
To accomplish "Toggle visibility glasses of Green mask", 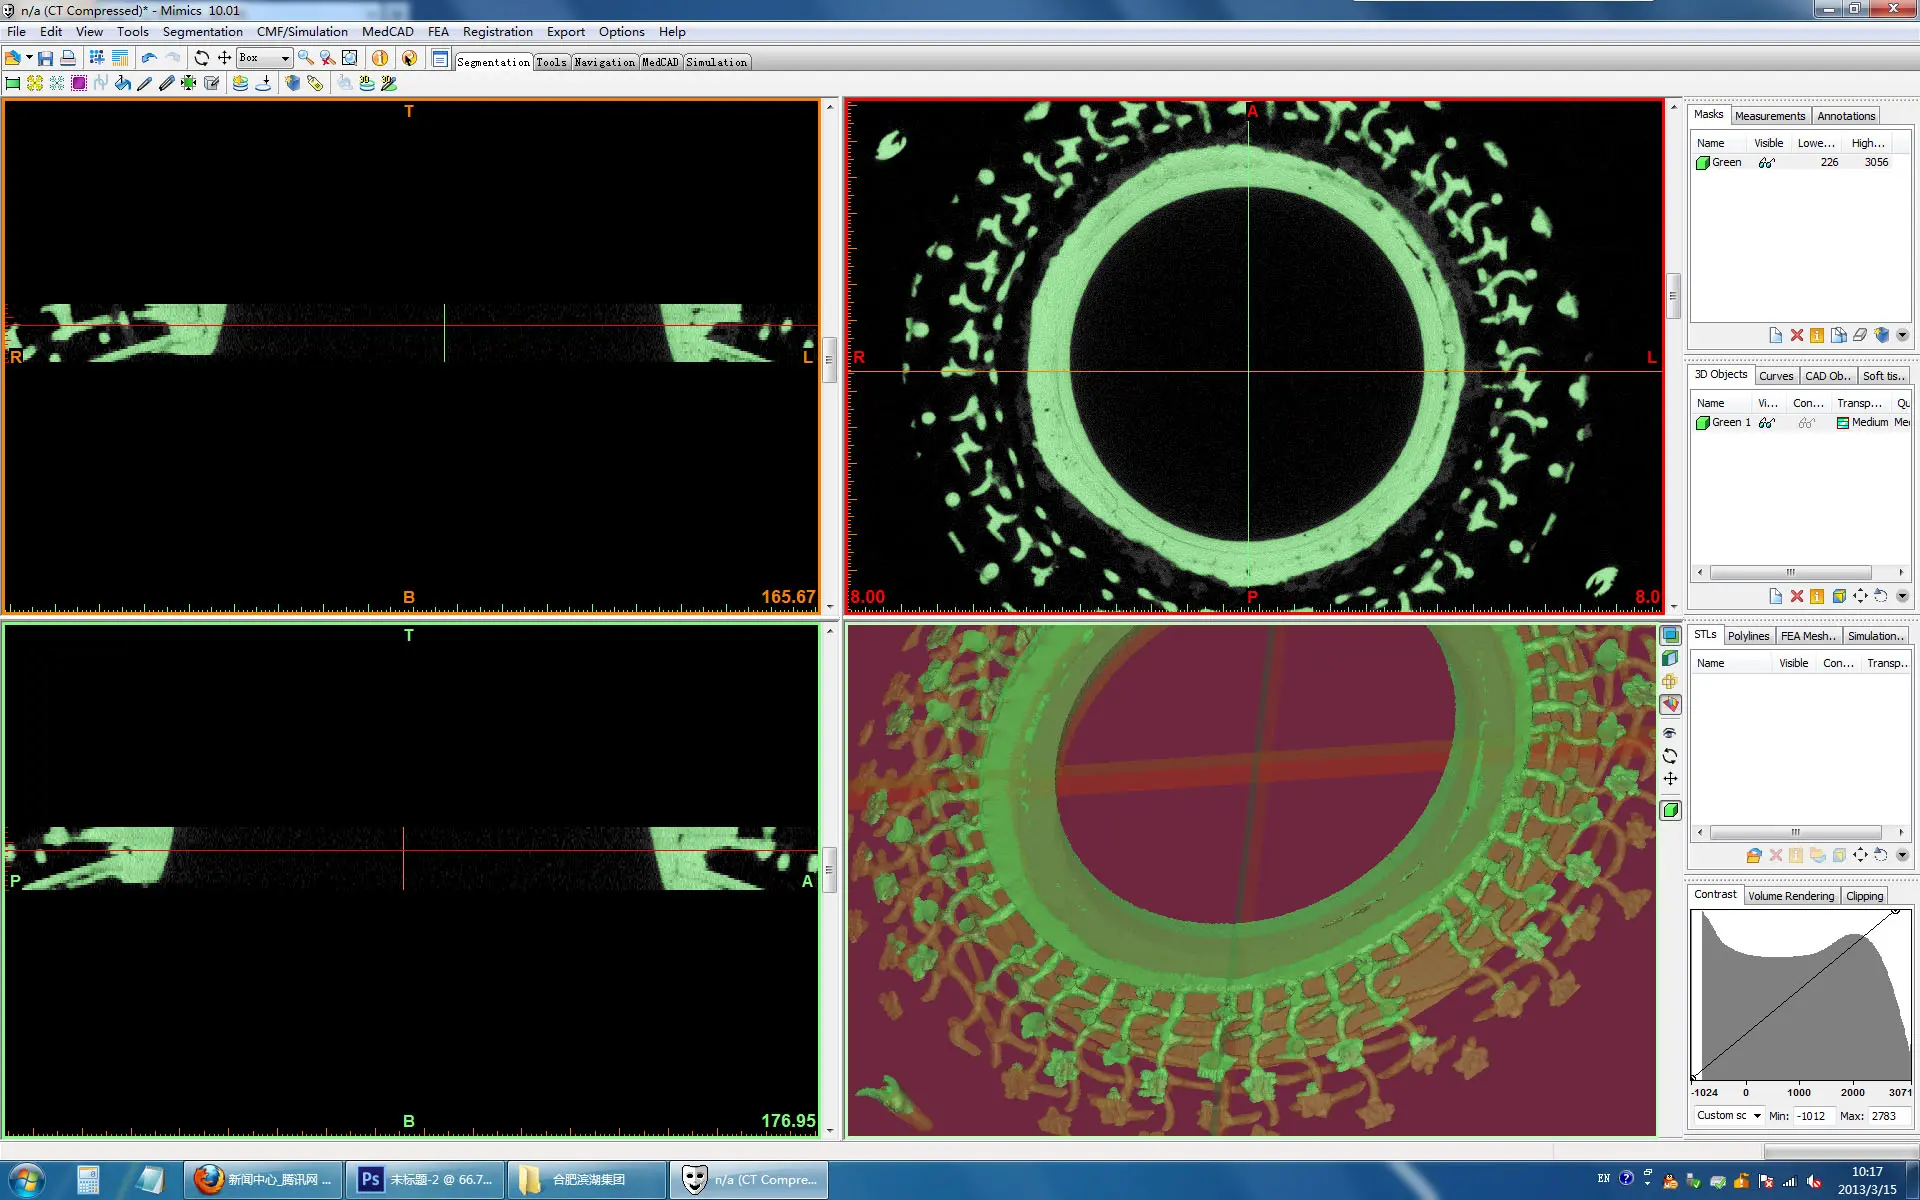I will (x=1767, y=163).
